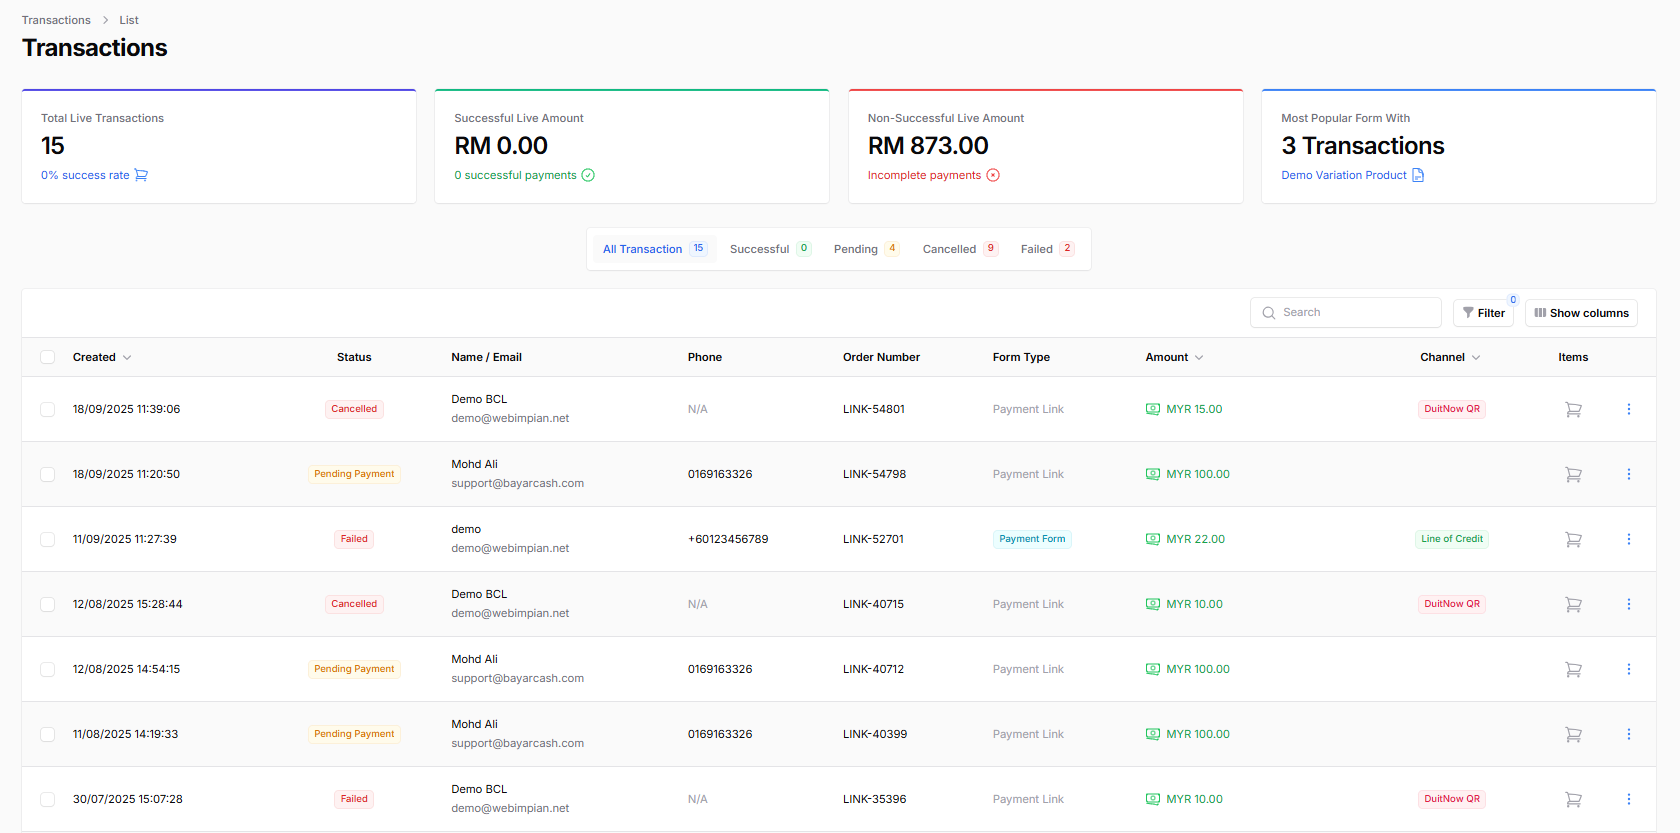Click phone number +60123456789
This screenshot has height=833, width=1680.
click(x=728, y=539)
